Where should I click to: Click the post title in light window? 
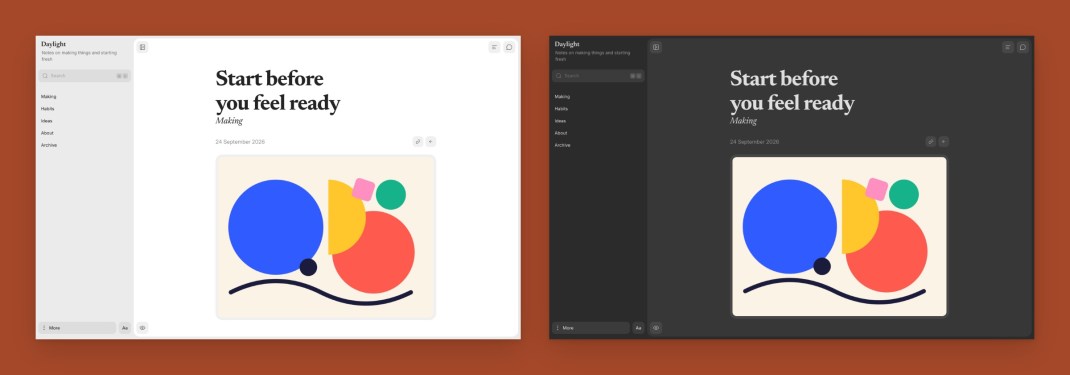[278, 91]
